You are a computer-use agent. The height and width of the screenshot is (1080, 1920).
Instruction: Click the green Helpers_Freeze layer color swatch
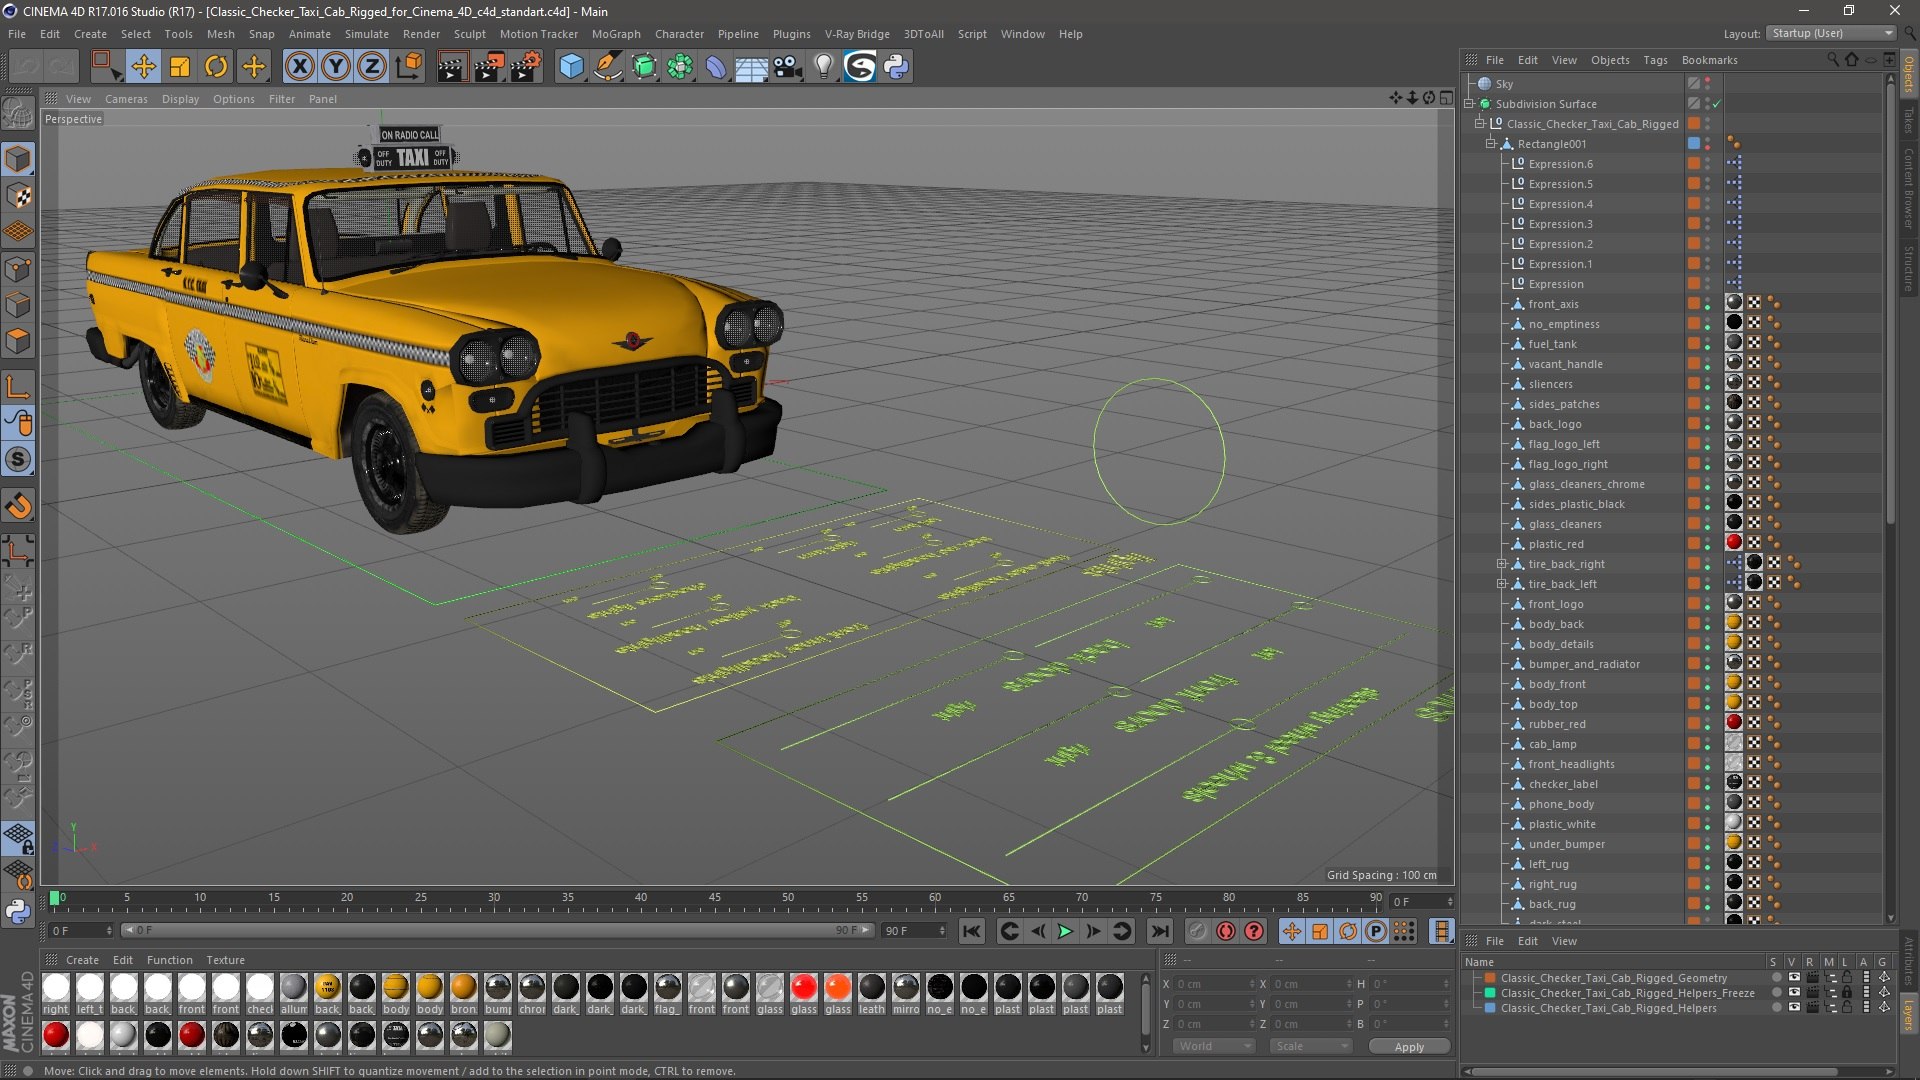tap(1490, 993)
